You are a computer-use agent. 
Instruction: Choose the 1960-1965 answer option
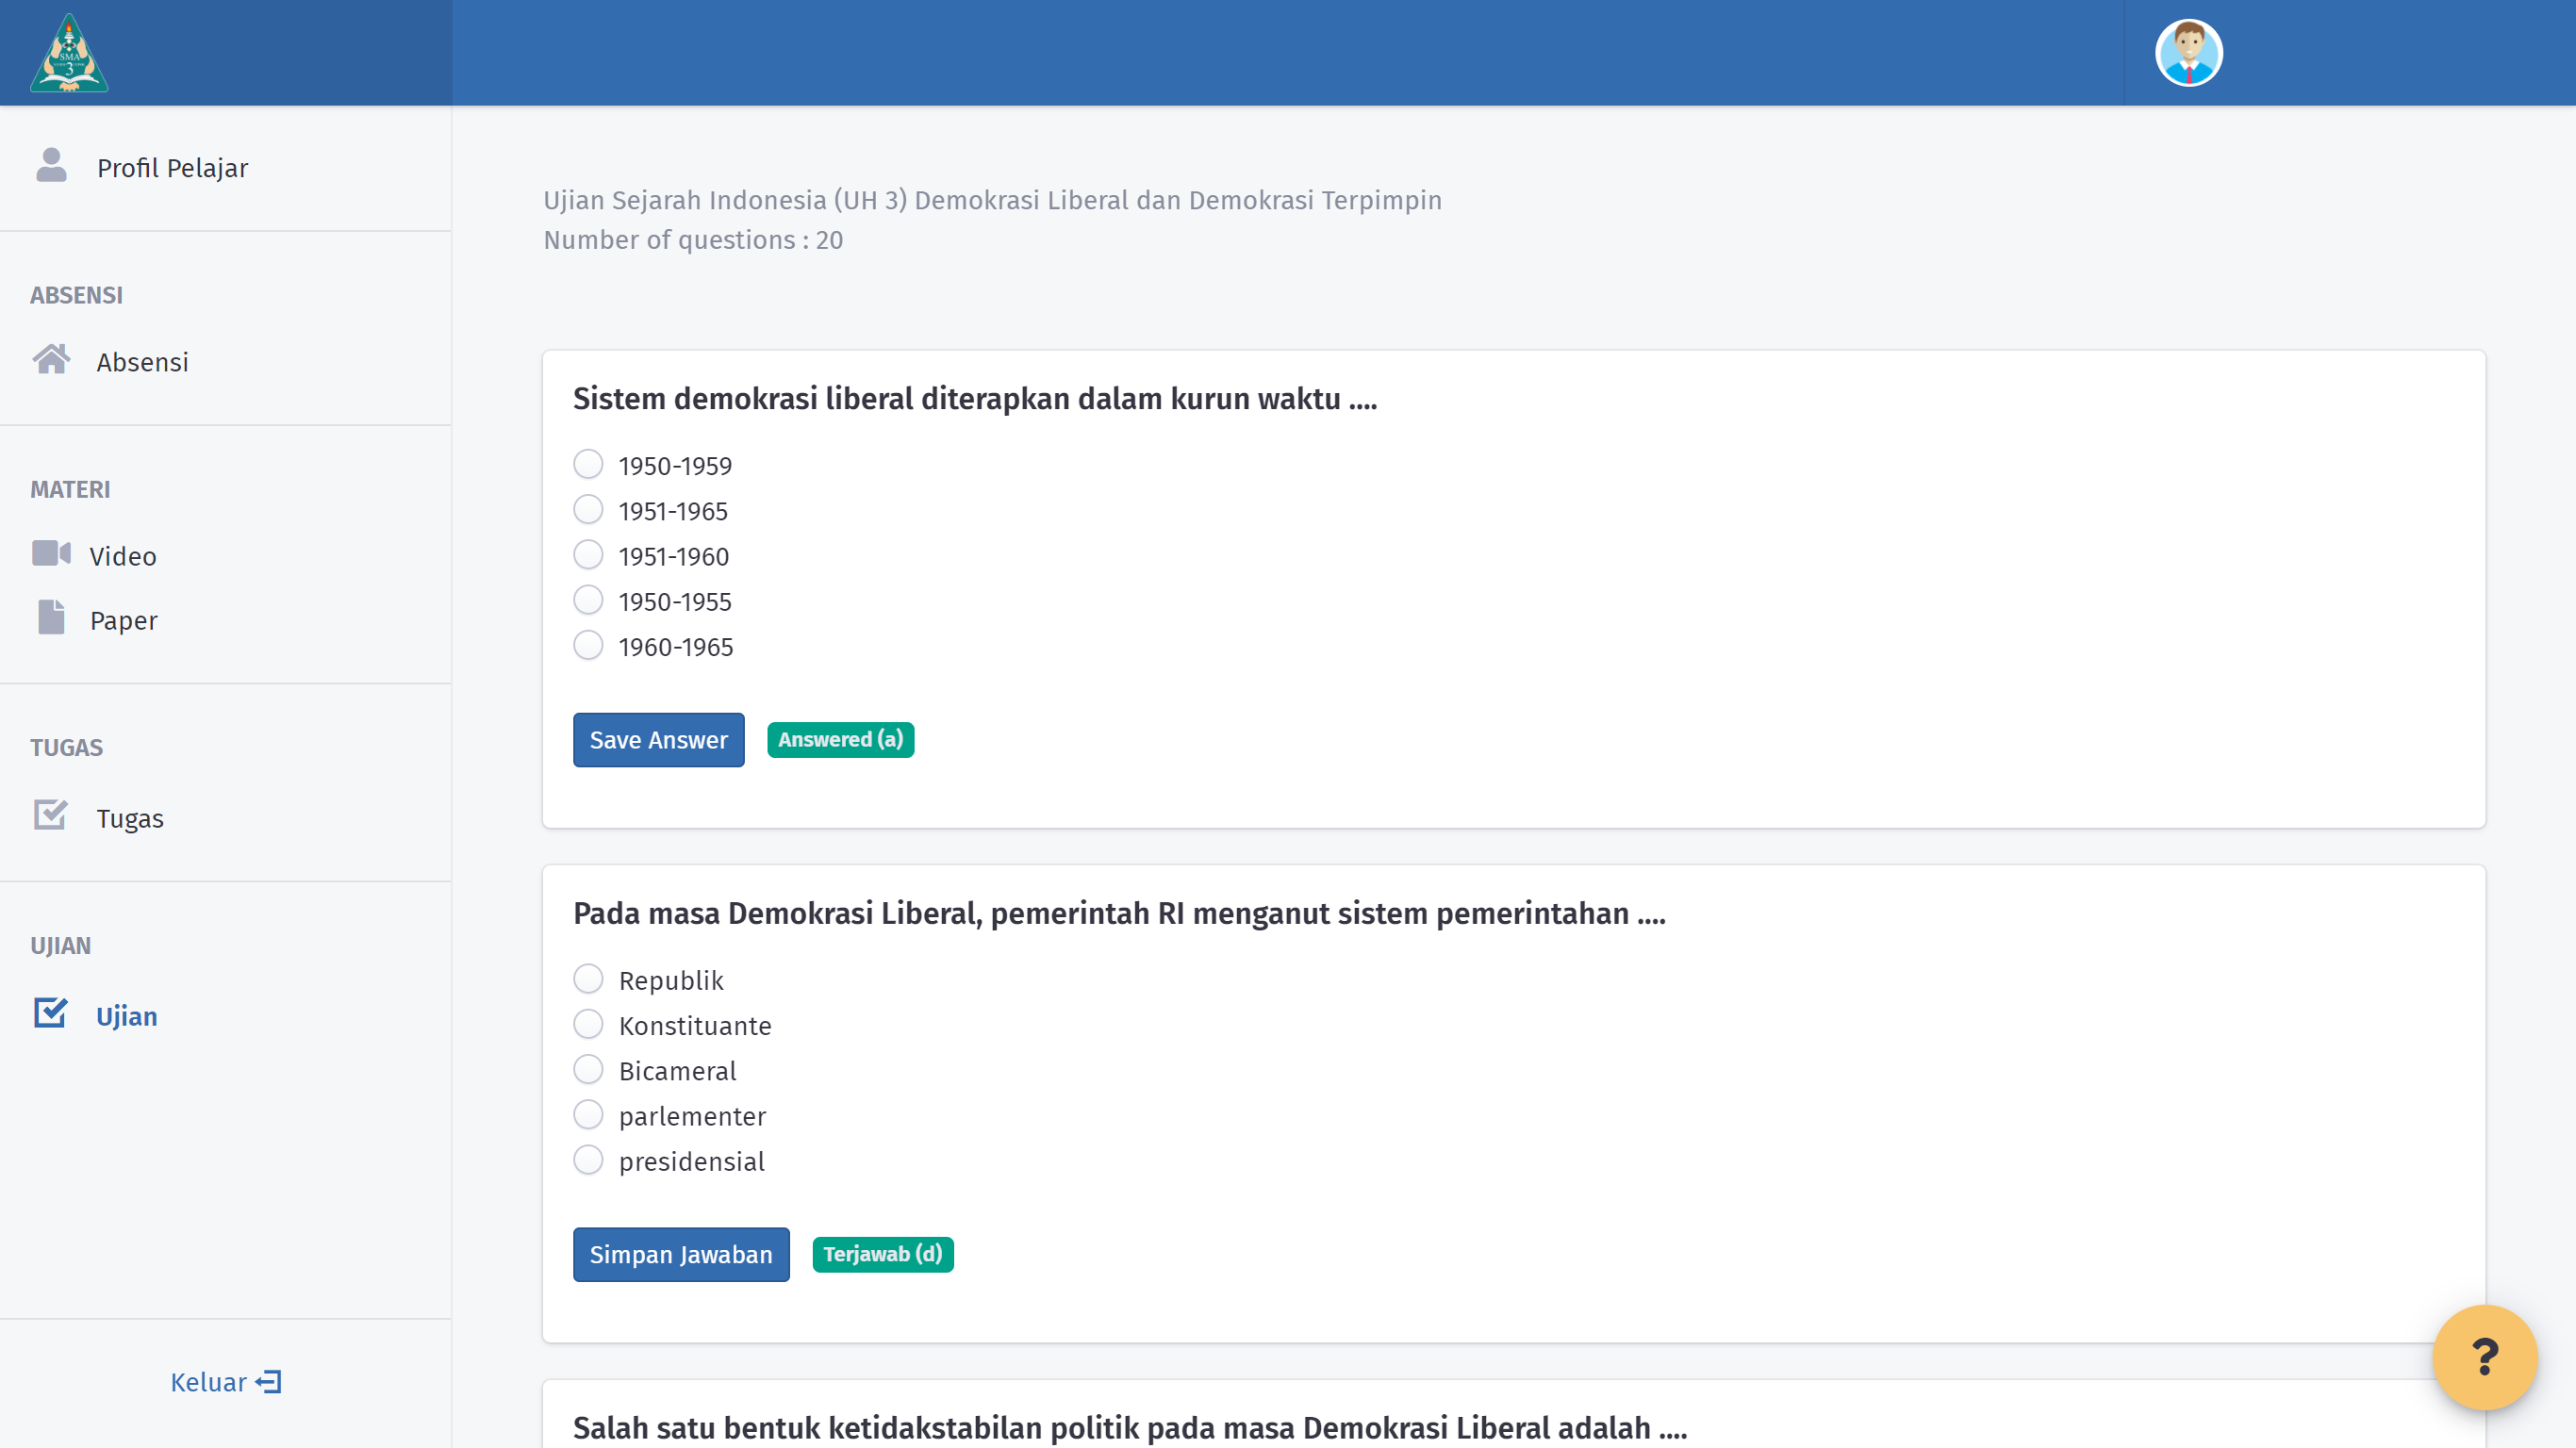[588, 646]
